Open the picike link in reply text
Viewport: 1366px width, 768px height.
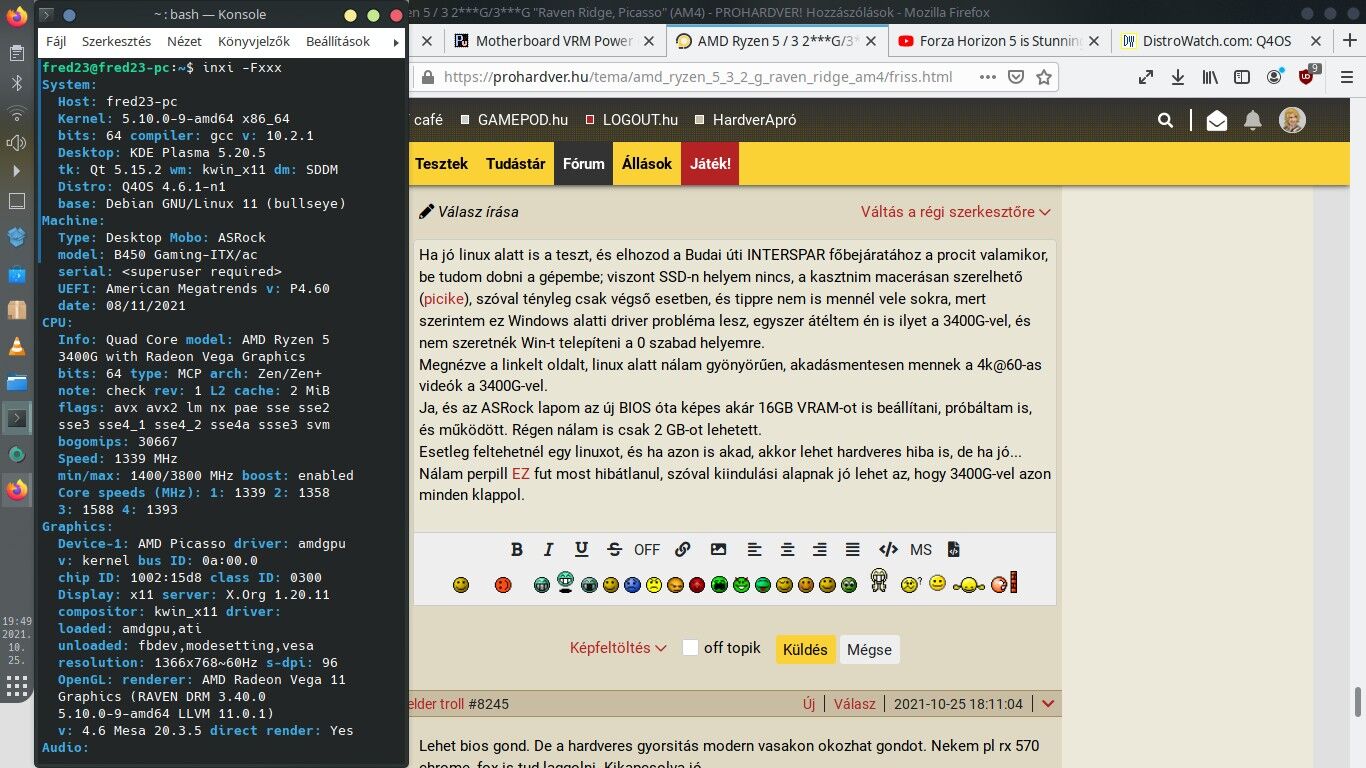click(x=443, y=298)
